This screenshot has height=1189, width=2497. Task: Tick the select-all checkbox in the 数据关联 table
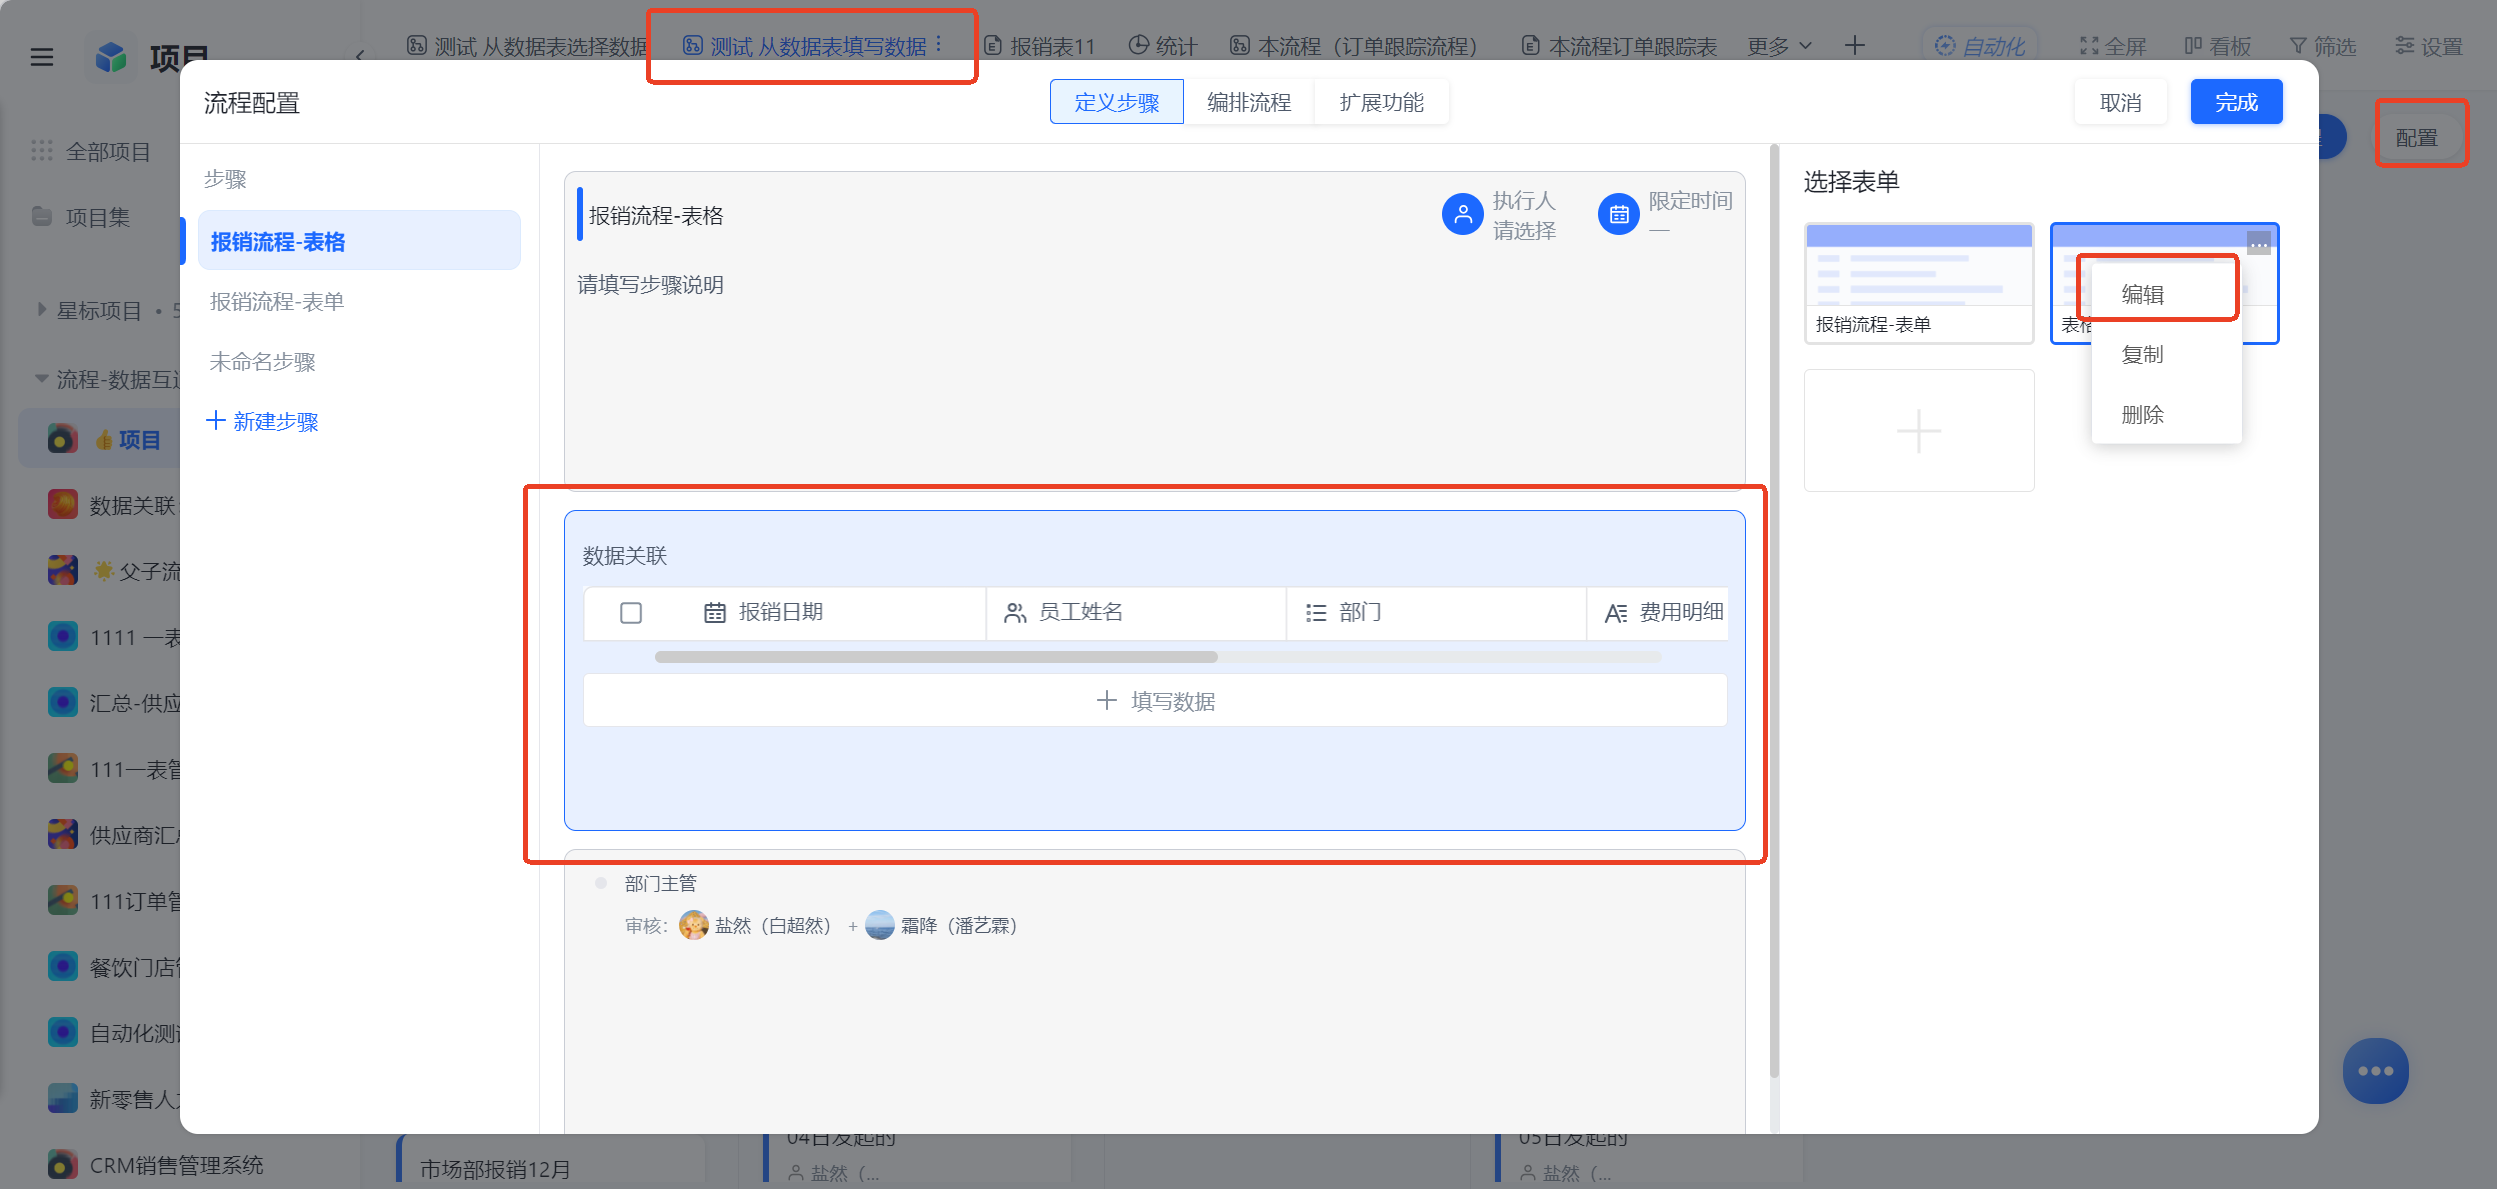[x=631, y=613]
